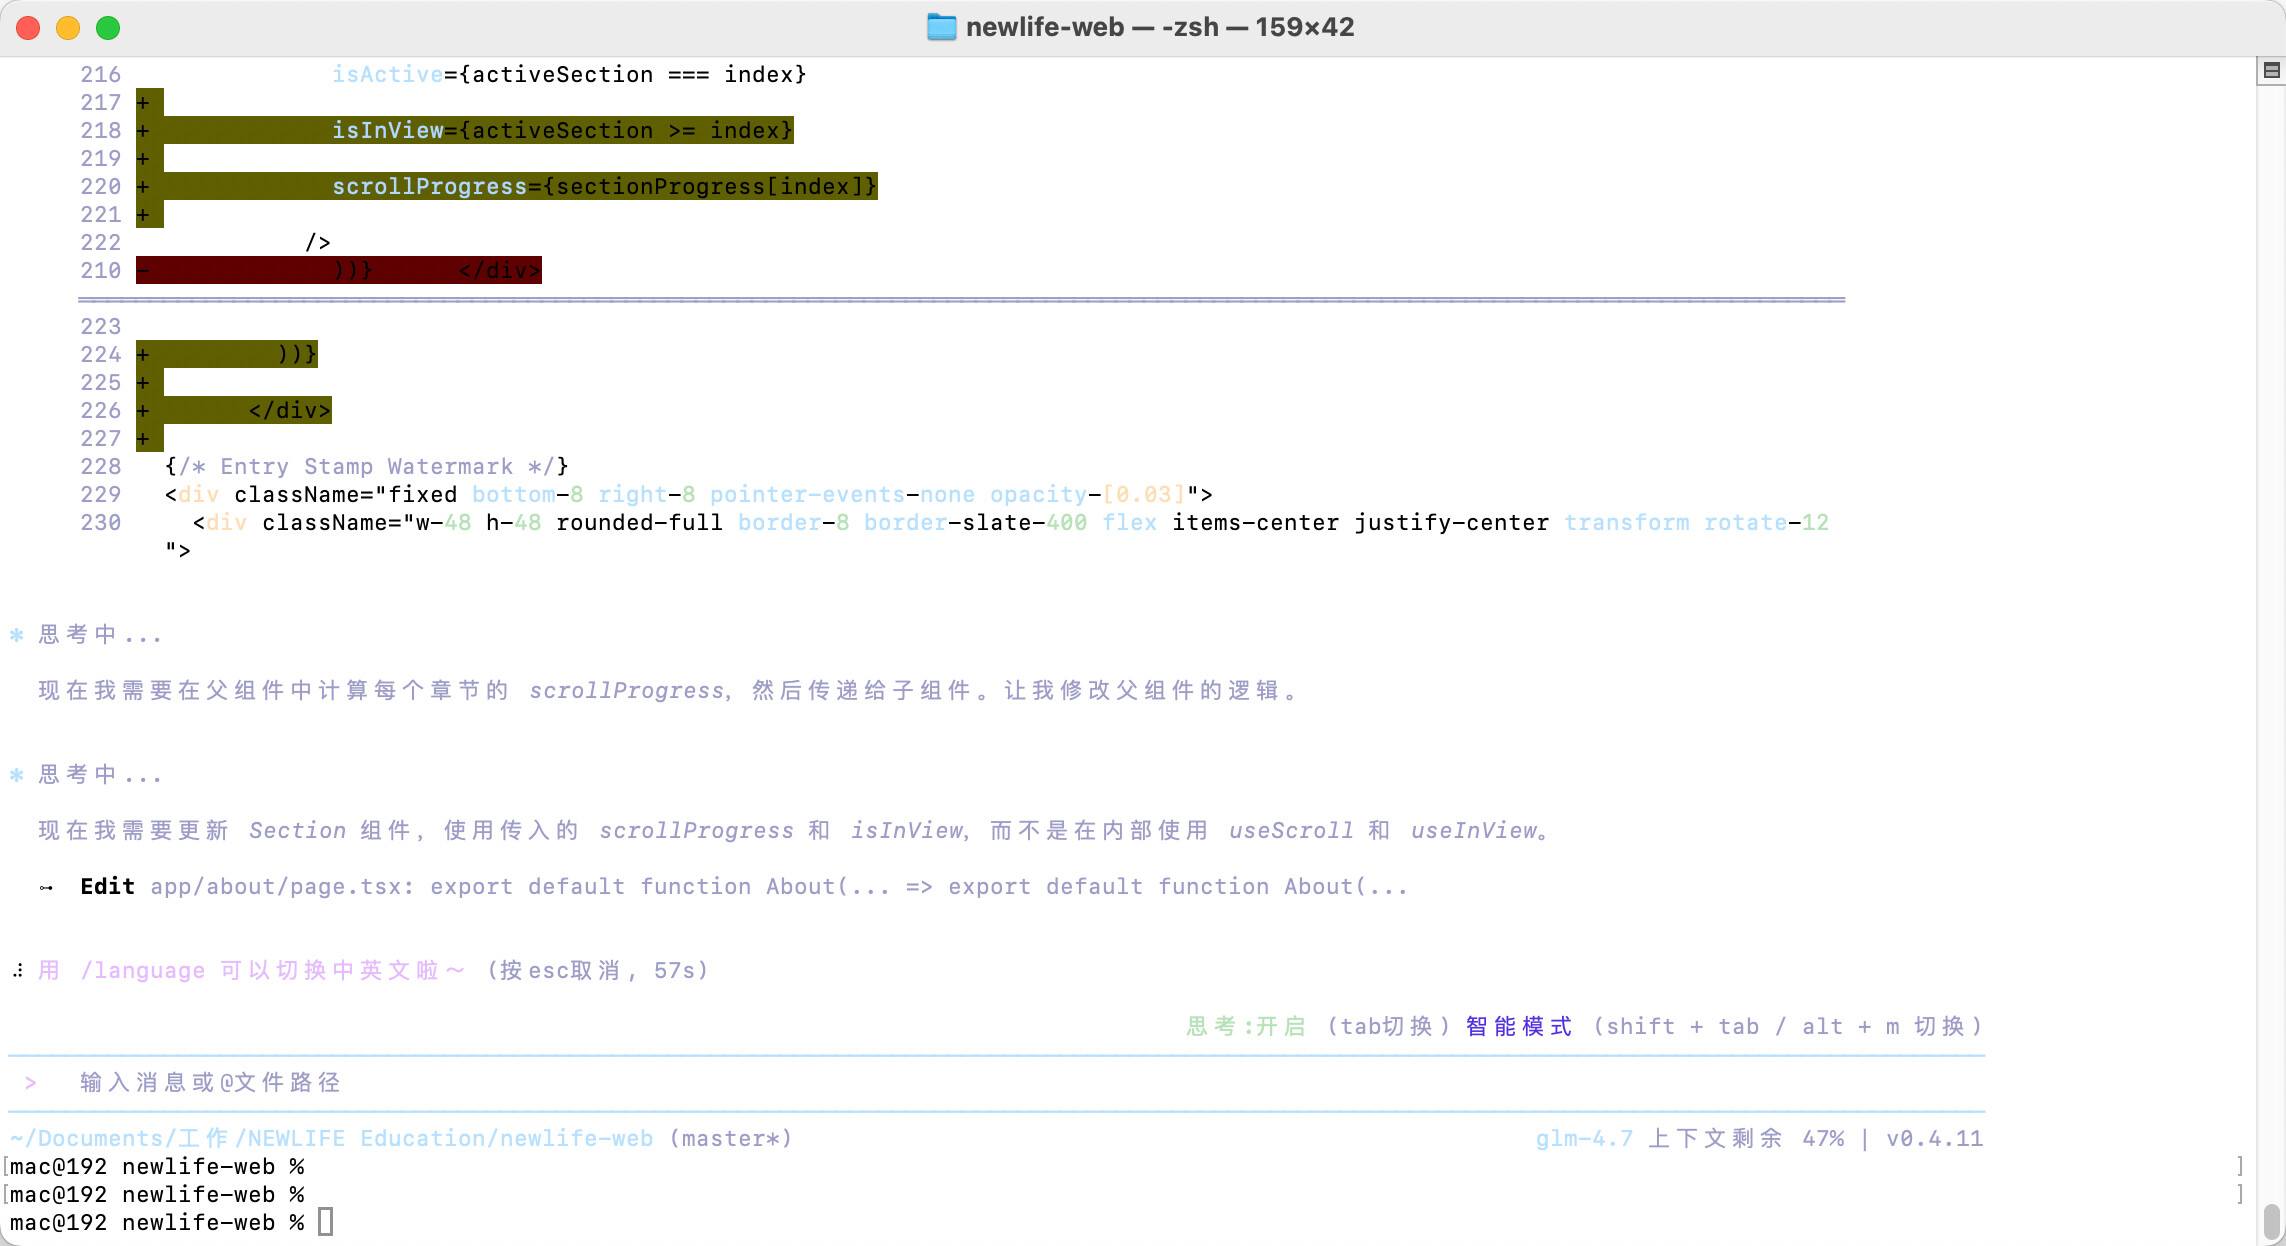Click the message input field placeholder
The width and height of the screenshot is (2286, 1246).
point(210,1083)
